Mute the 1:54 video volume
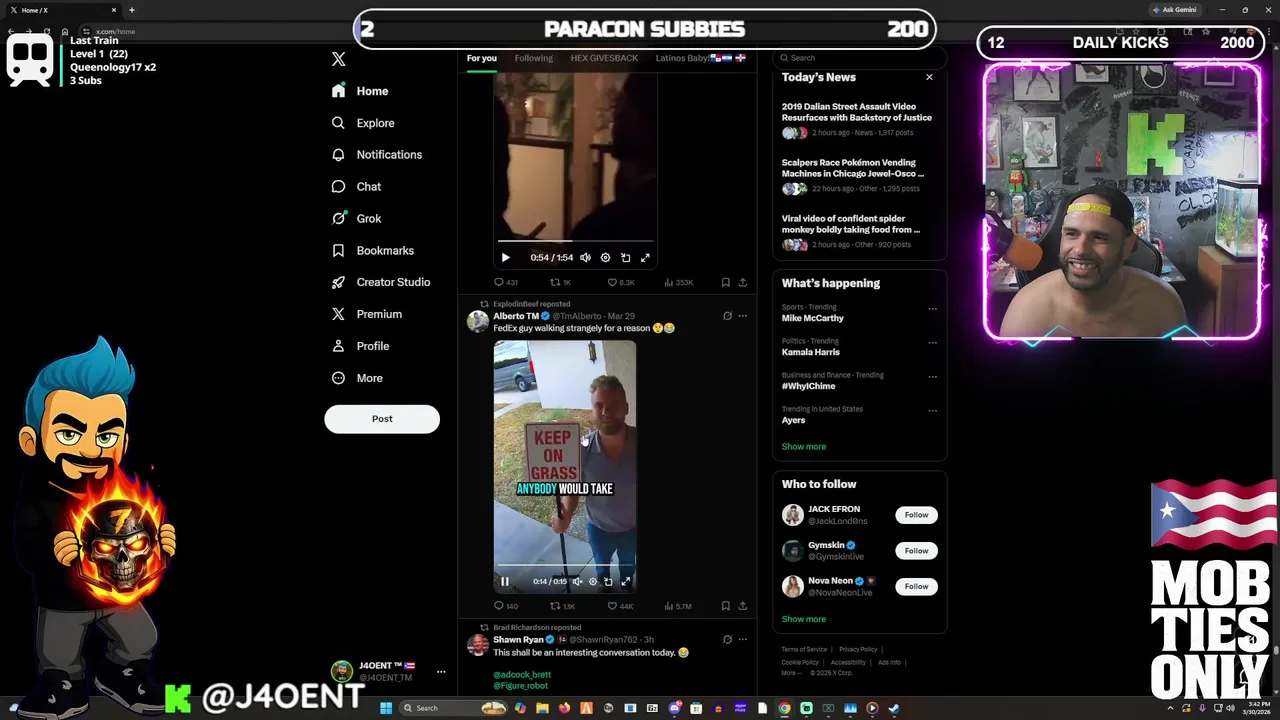 point(585,258)
